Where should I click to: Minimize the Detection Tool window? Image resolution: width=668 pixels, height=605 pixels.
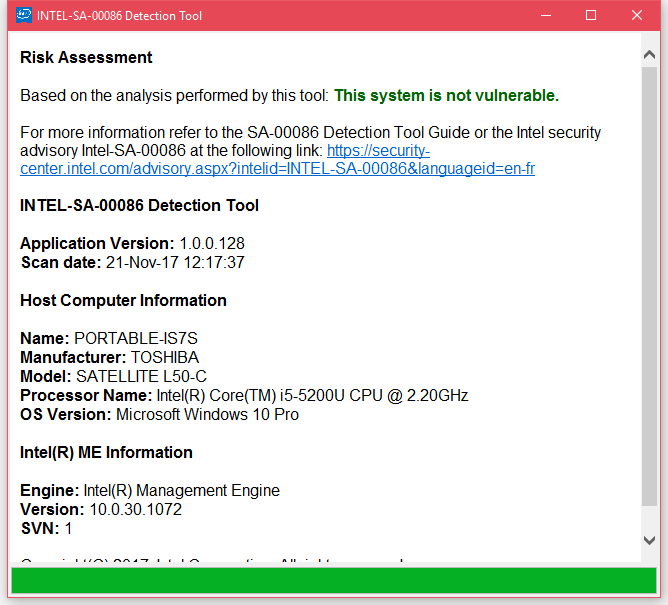pyautogui.click(x=546, y=15)
